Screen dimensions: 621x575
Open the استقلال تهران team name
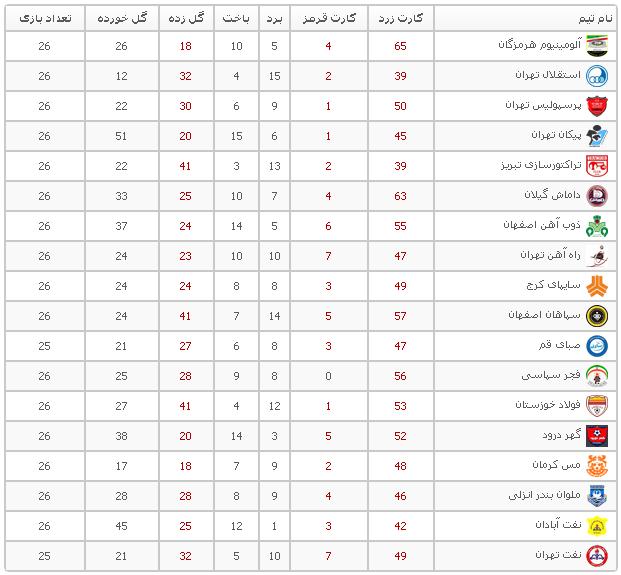(x=548, y=75)
